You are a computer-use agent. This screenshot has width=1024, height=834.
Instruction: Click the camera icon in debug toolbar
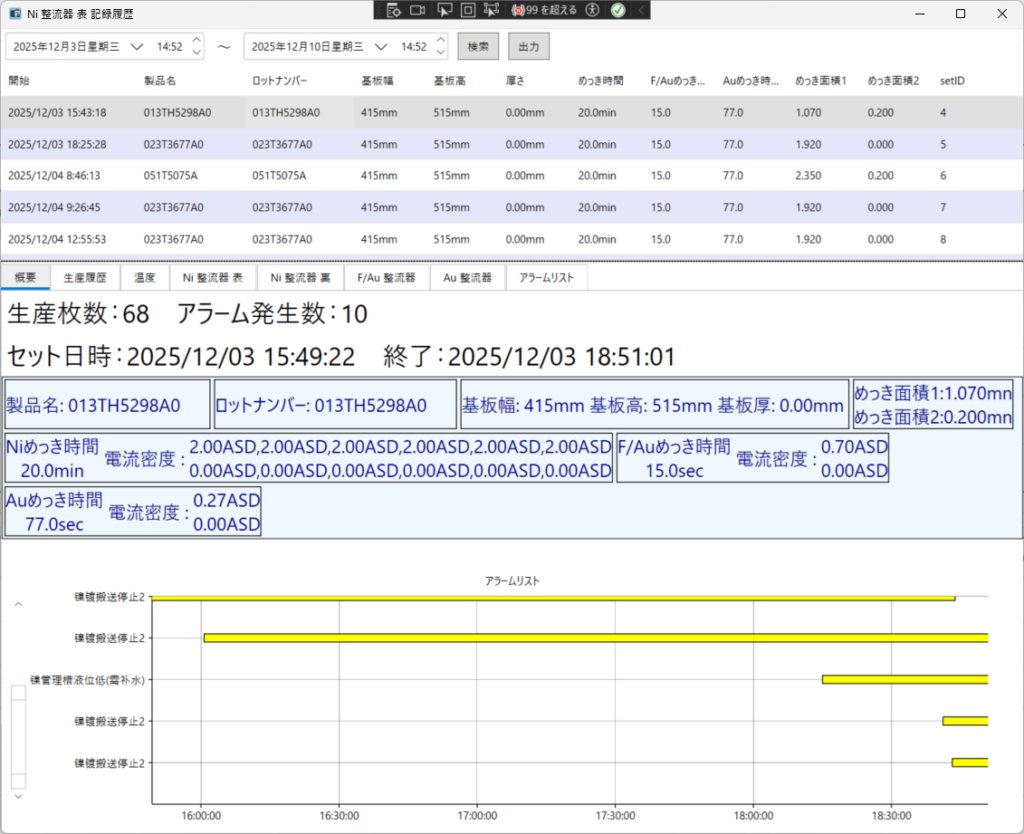click(x=418, y=10)
